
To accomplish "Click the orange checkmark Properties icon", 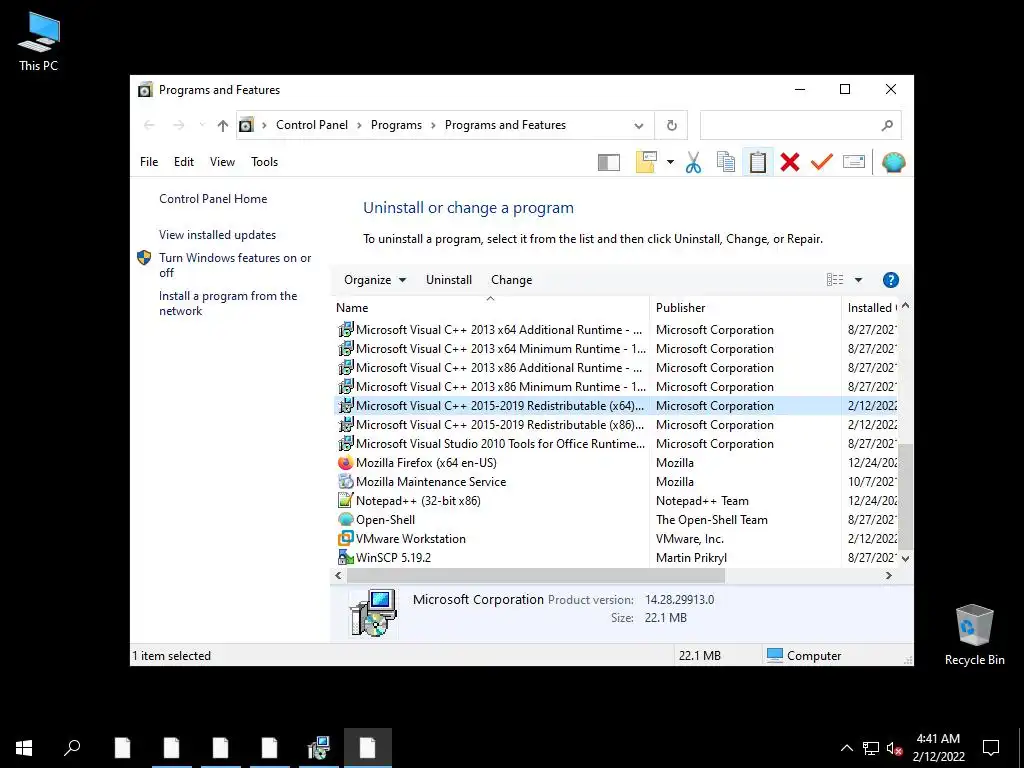I will pos(822,162).
